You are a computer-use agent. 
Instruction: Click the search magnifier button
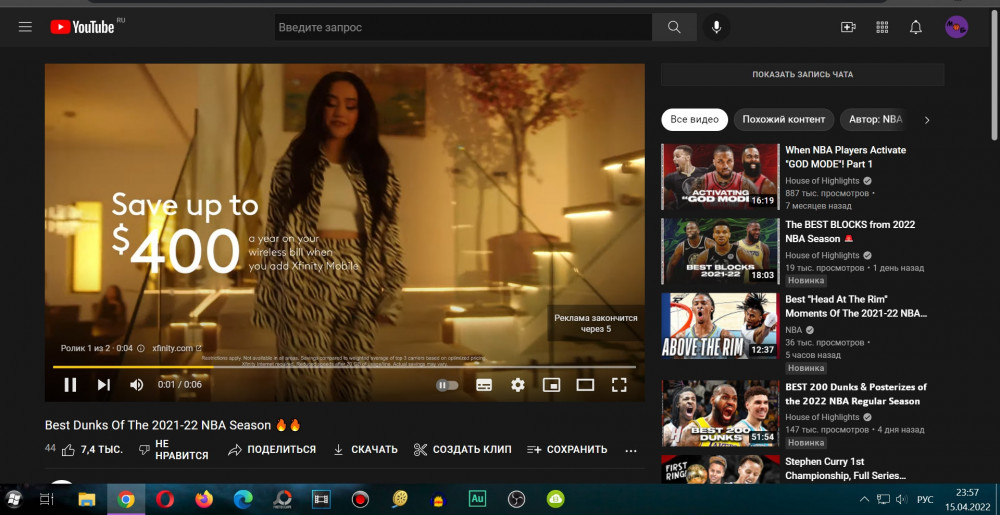click(674, 27)
